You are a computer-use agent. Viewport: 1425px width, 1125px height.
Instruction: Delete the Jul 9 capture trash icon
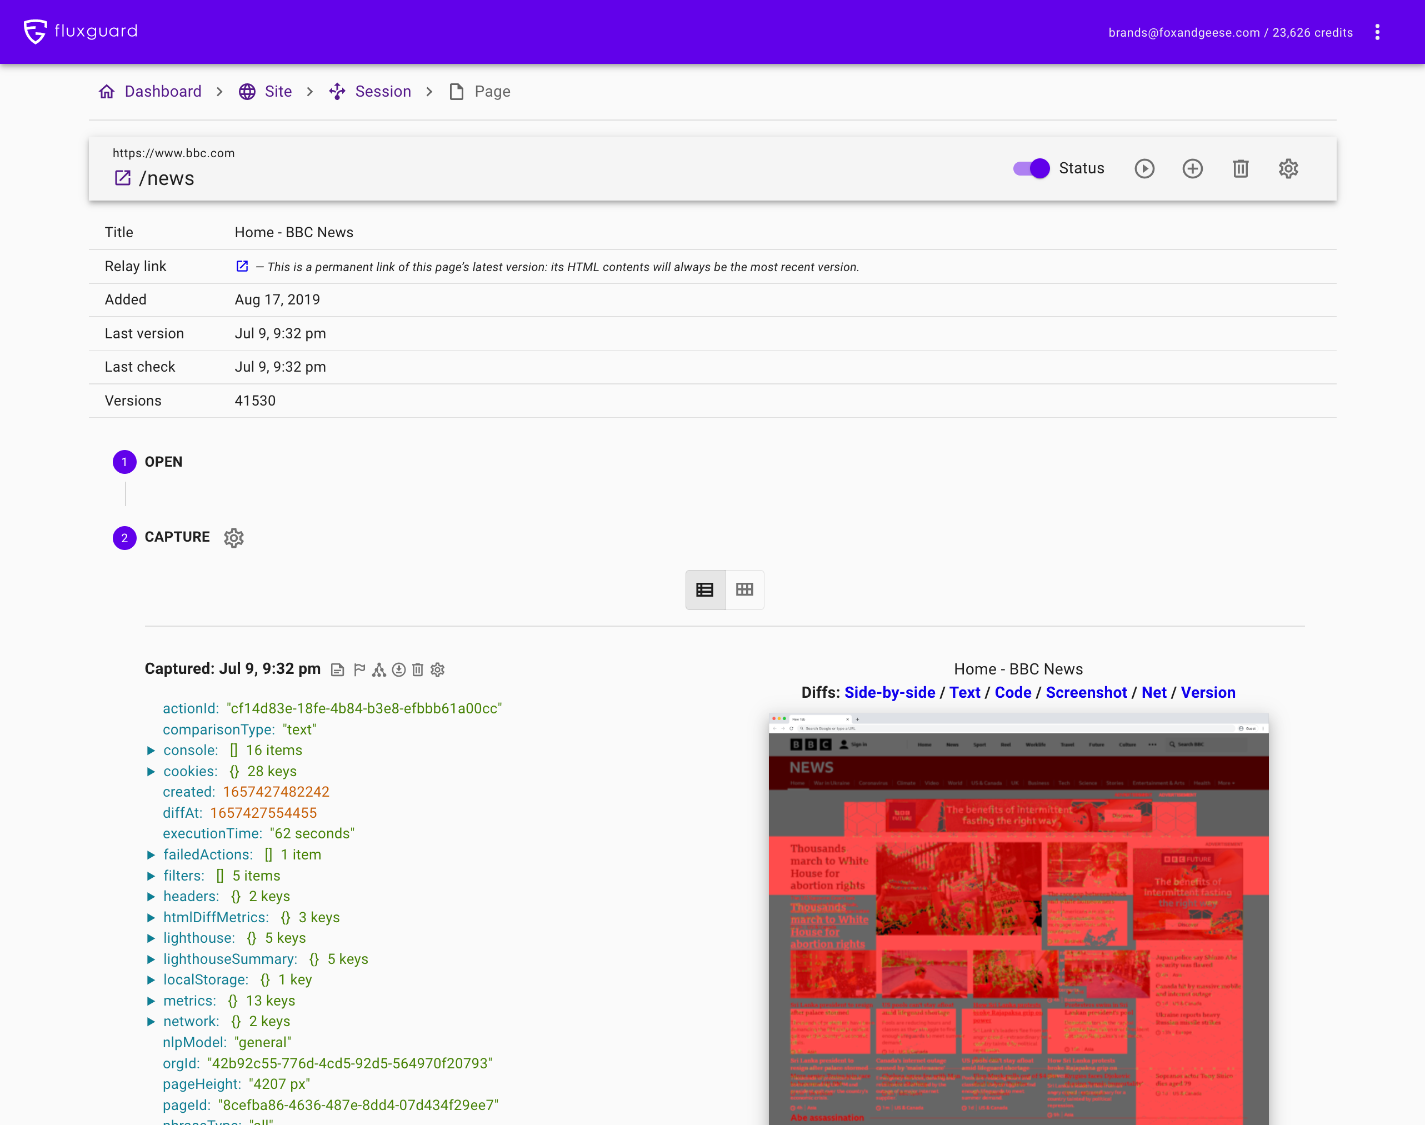418,670
